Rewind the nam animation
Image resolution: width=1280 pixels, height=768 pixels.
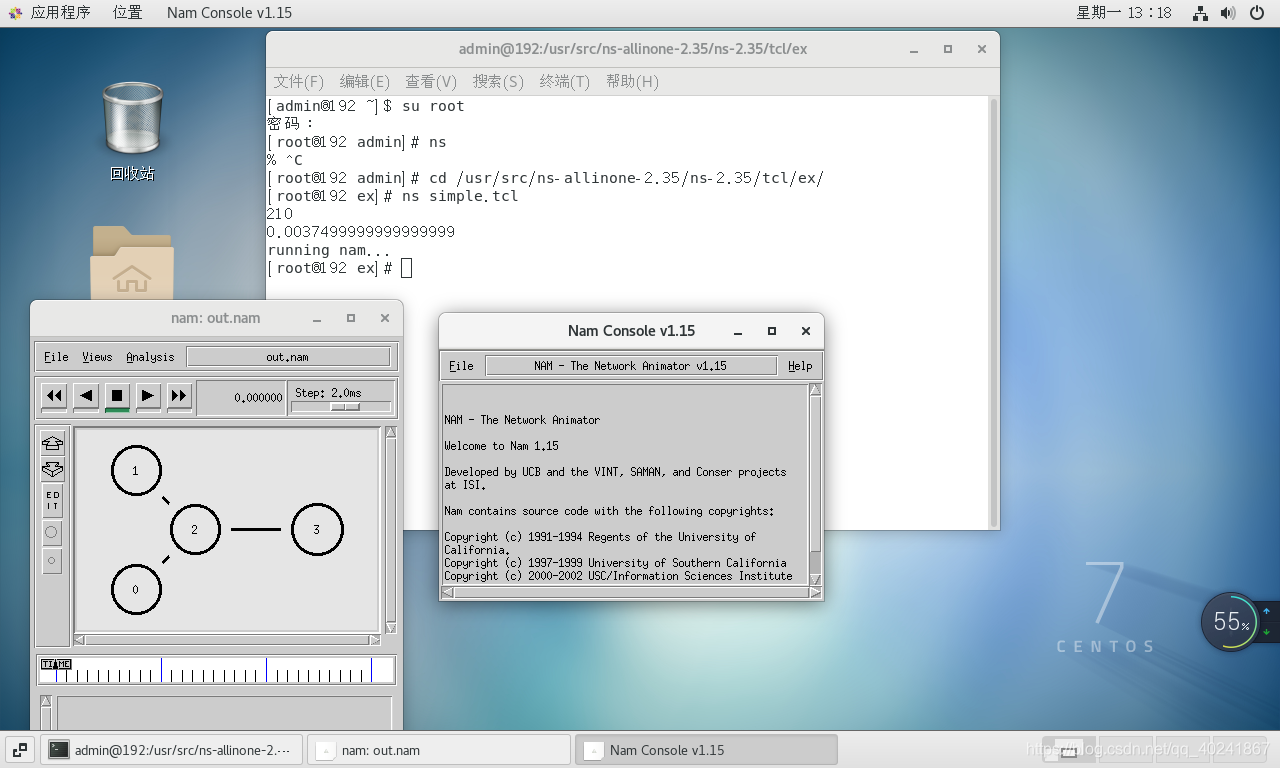coord(54,396)
